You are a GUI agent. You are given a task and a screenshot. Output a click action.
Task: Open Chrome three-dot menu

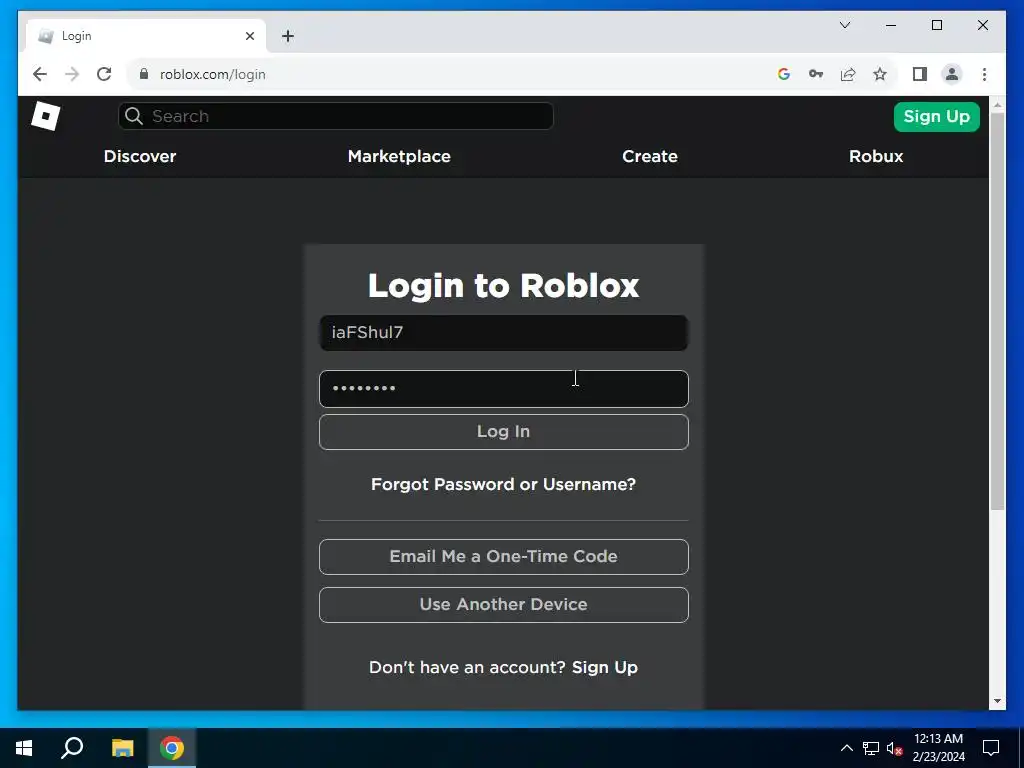coord(984,74)
